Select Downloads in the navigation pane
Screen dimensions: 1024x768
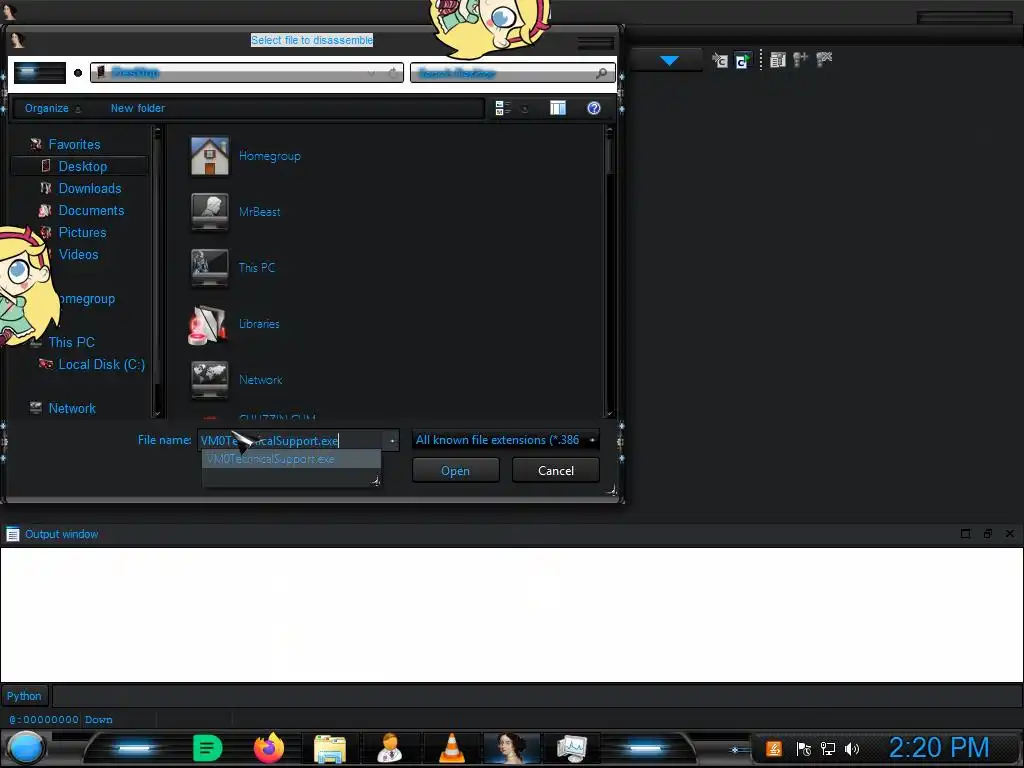[89, 189]
